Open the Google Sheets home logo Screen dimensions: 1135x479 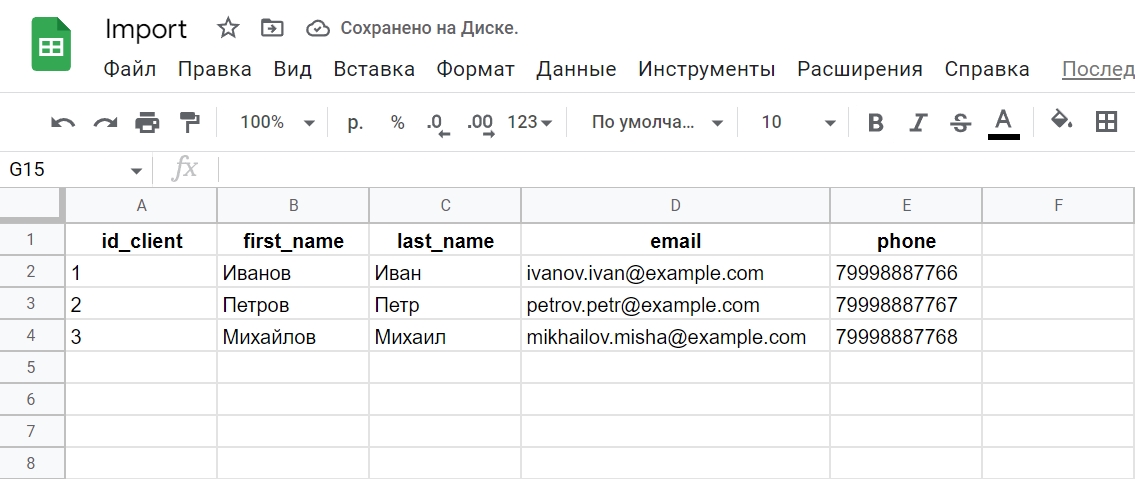coord(51,44)
